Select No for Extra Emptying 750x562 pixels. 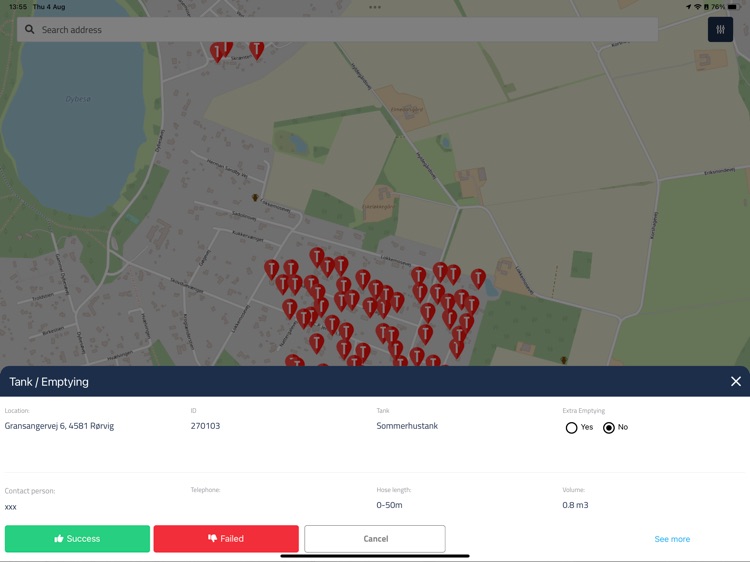point(608,428)
